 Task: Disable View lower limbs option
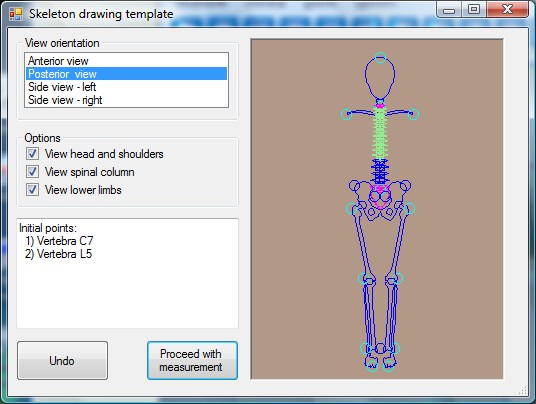32,189
